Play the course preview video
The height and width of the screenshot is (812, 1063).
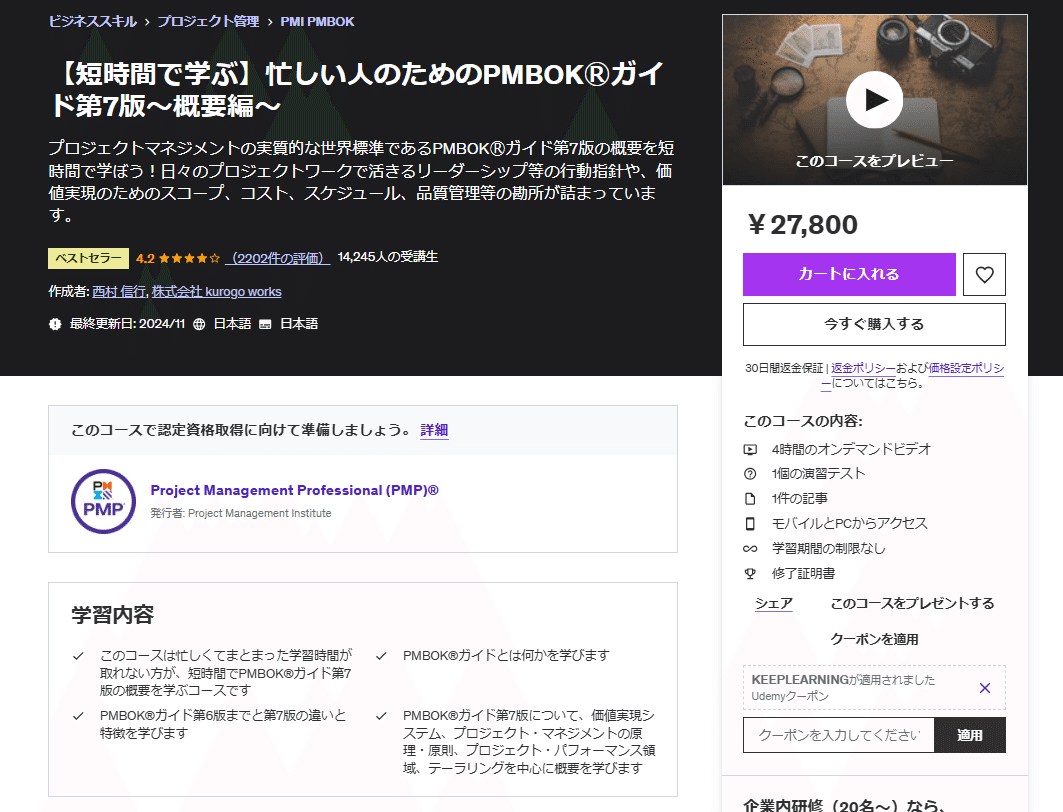tap(875, 100)
